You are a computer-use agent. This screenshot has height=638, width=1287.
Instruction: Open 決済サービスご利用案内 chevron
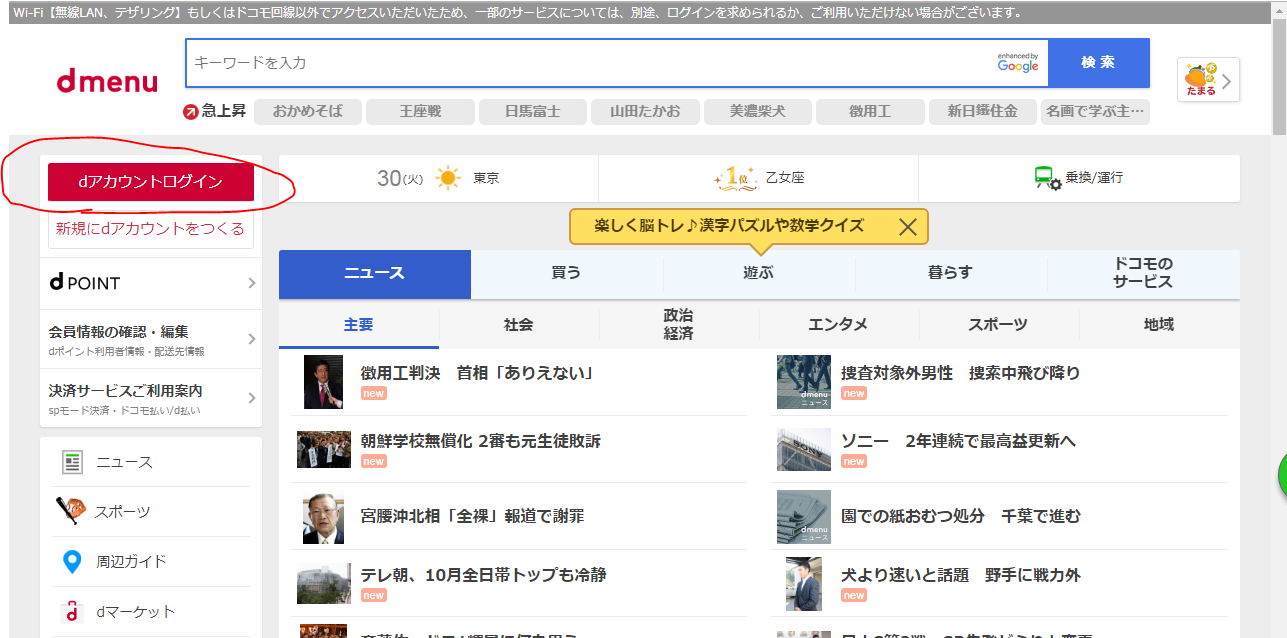251,398
